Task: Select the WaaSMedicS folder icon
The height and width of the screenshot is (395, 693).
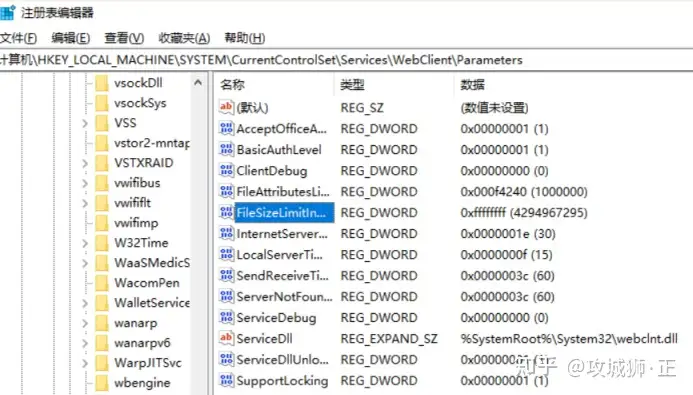Action: [102, 263]
